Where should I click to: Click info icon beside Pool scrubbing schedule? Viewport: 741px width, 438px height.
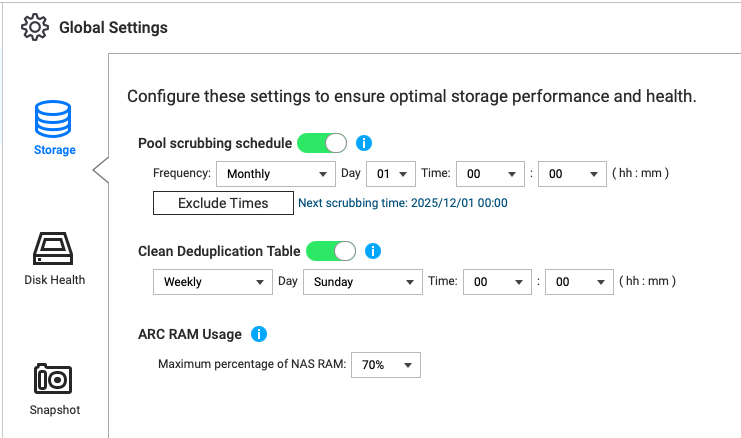(364, 142)
